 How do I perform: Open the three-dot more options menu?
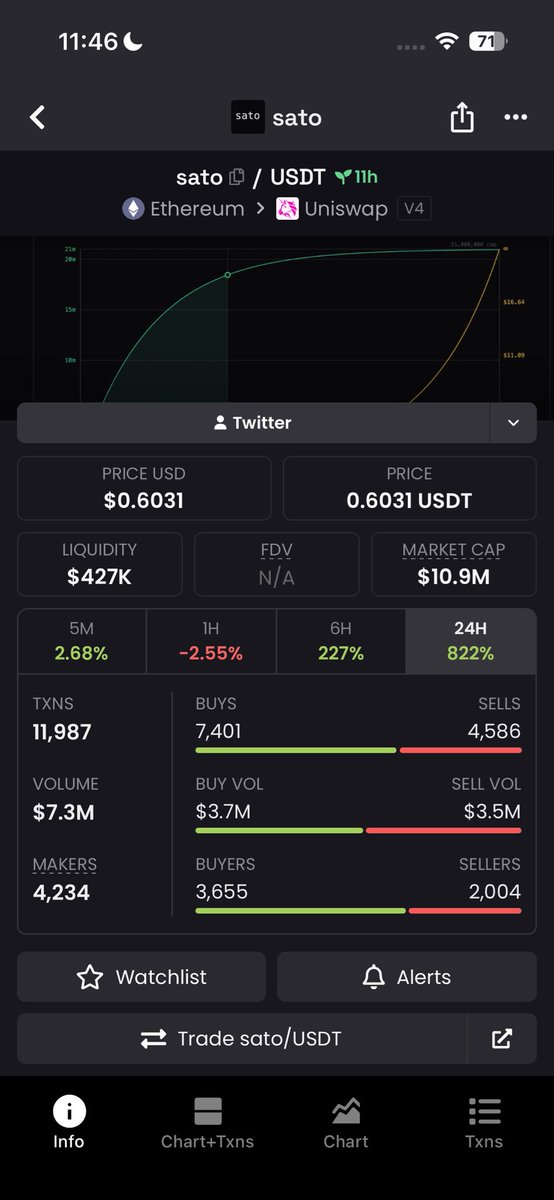pyautogui.click(x=515, y=117)
